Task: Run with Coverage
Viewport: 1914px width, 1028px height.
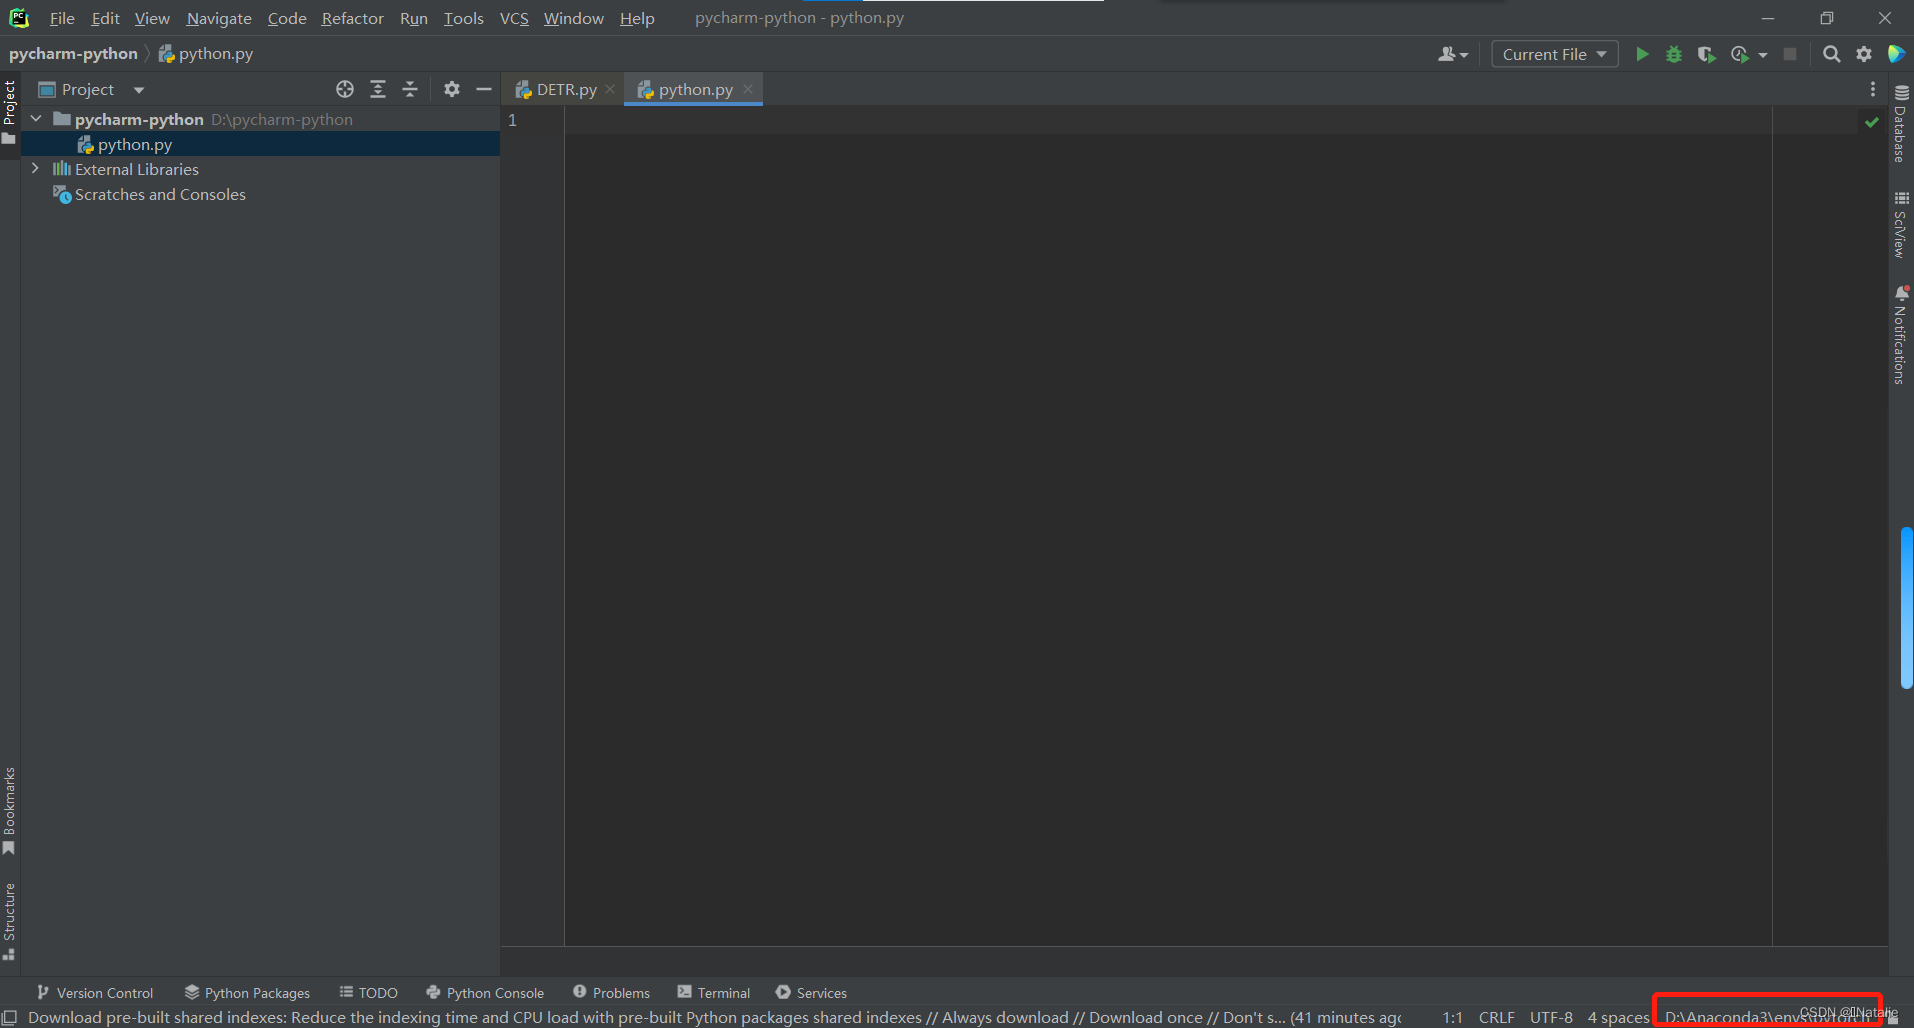Action: 1707,54
